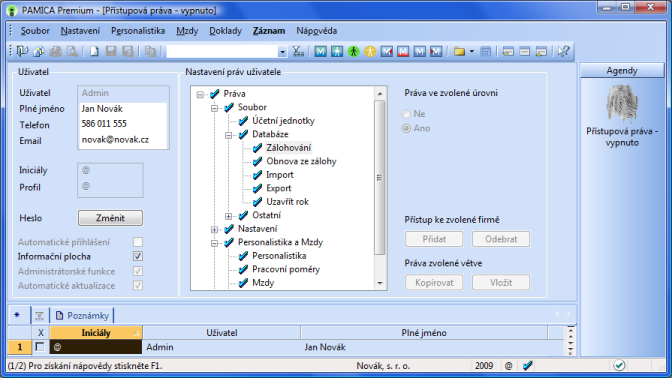
Task: Collapse the Soubor tree branch
Action: [214, 108]
